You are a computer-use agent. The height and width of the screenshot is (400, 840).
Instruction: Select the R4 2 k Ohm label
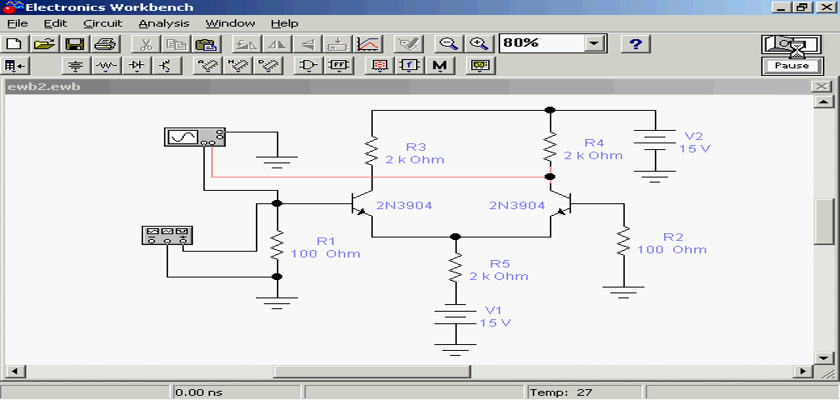coord(593,149)
